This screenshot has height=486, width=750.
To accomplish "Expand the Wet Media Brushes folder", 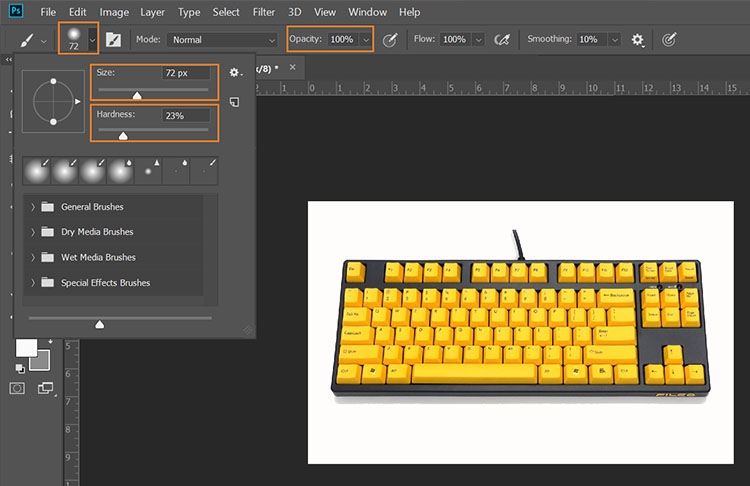I will 33,257.
